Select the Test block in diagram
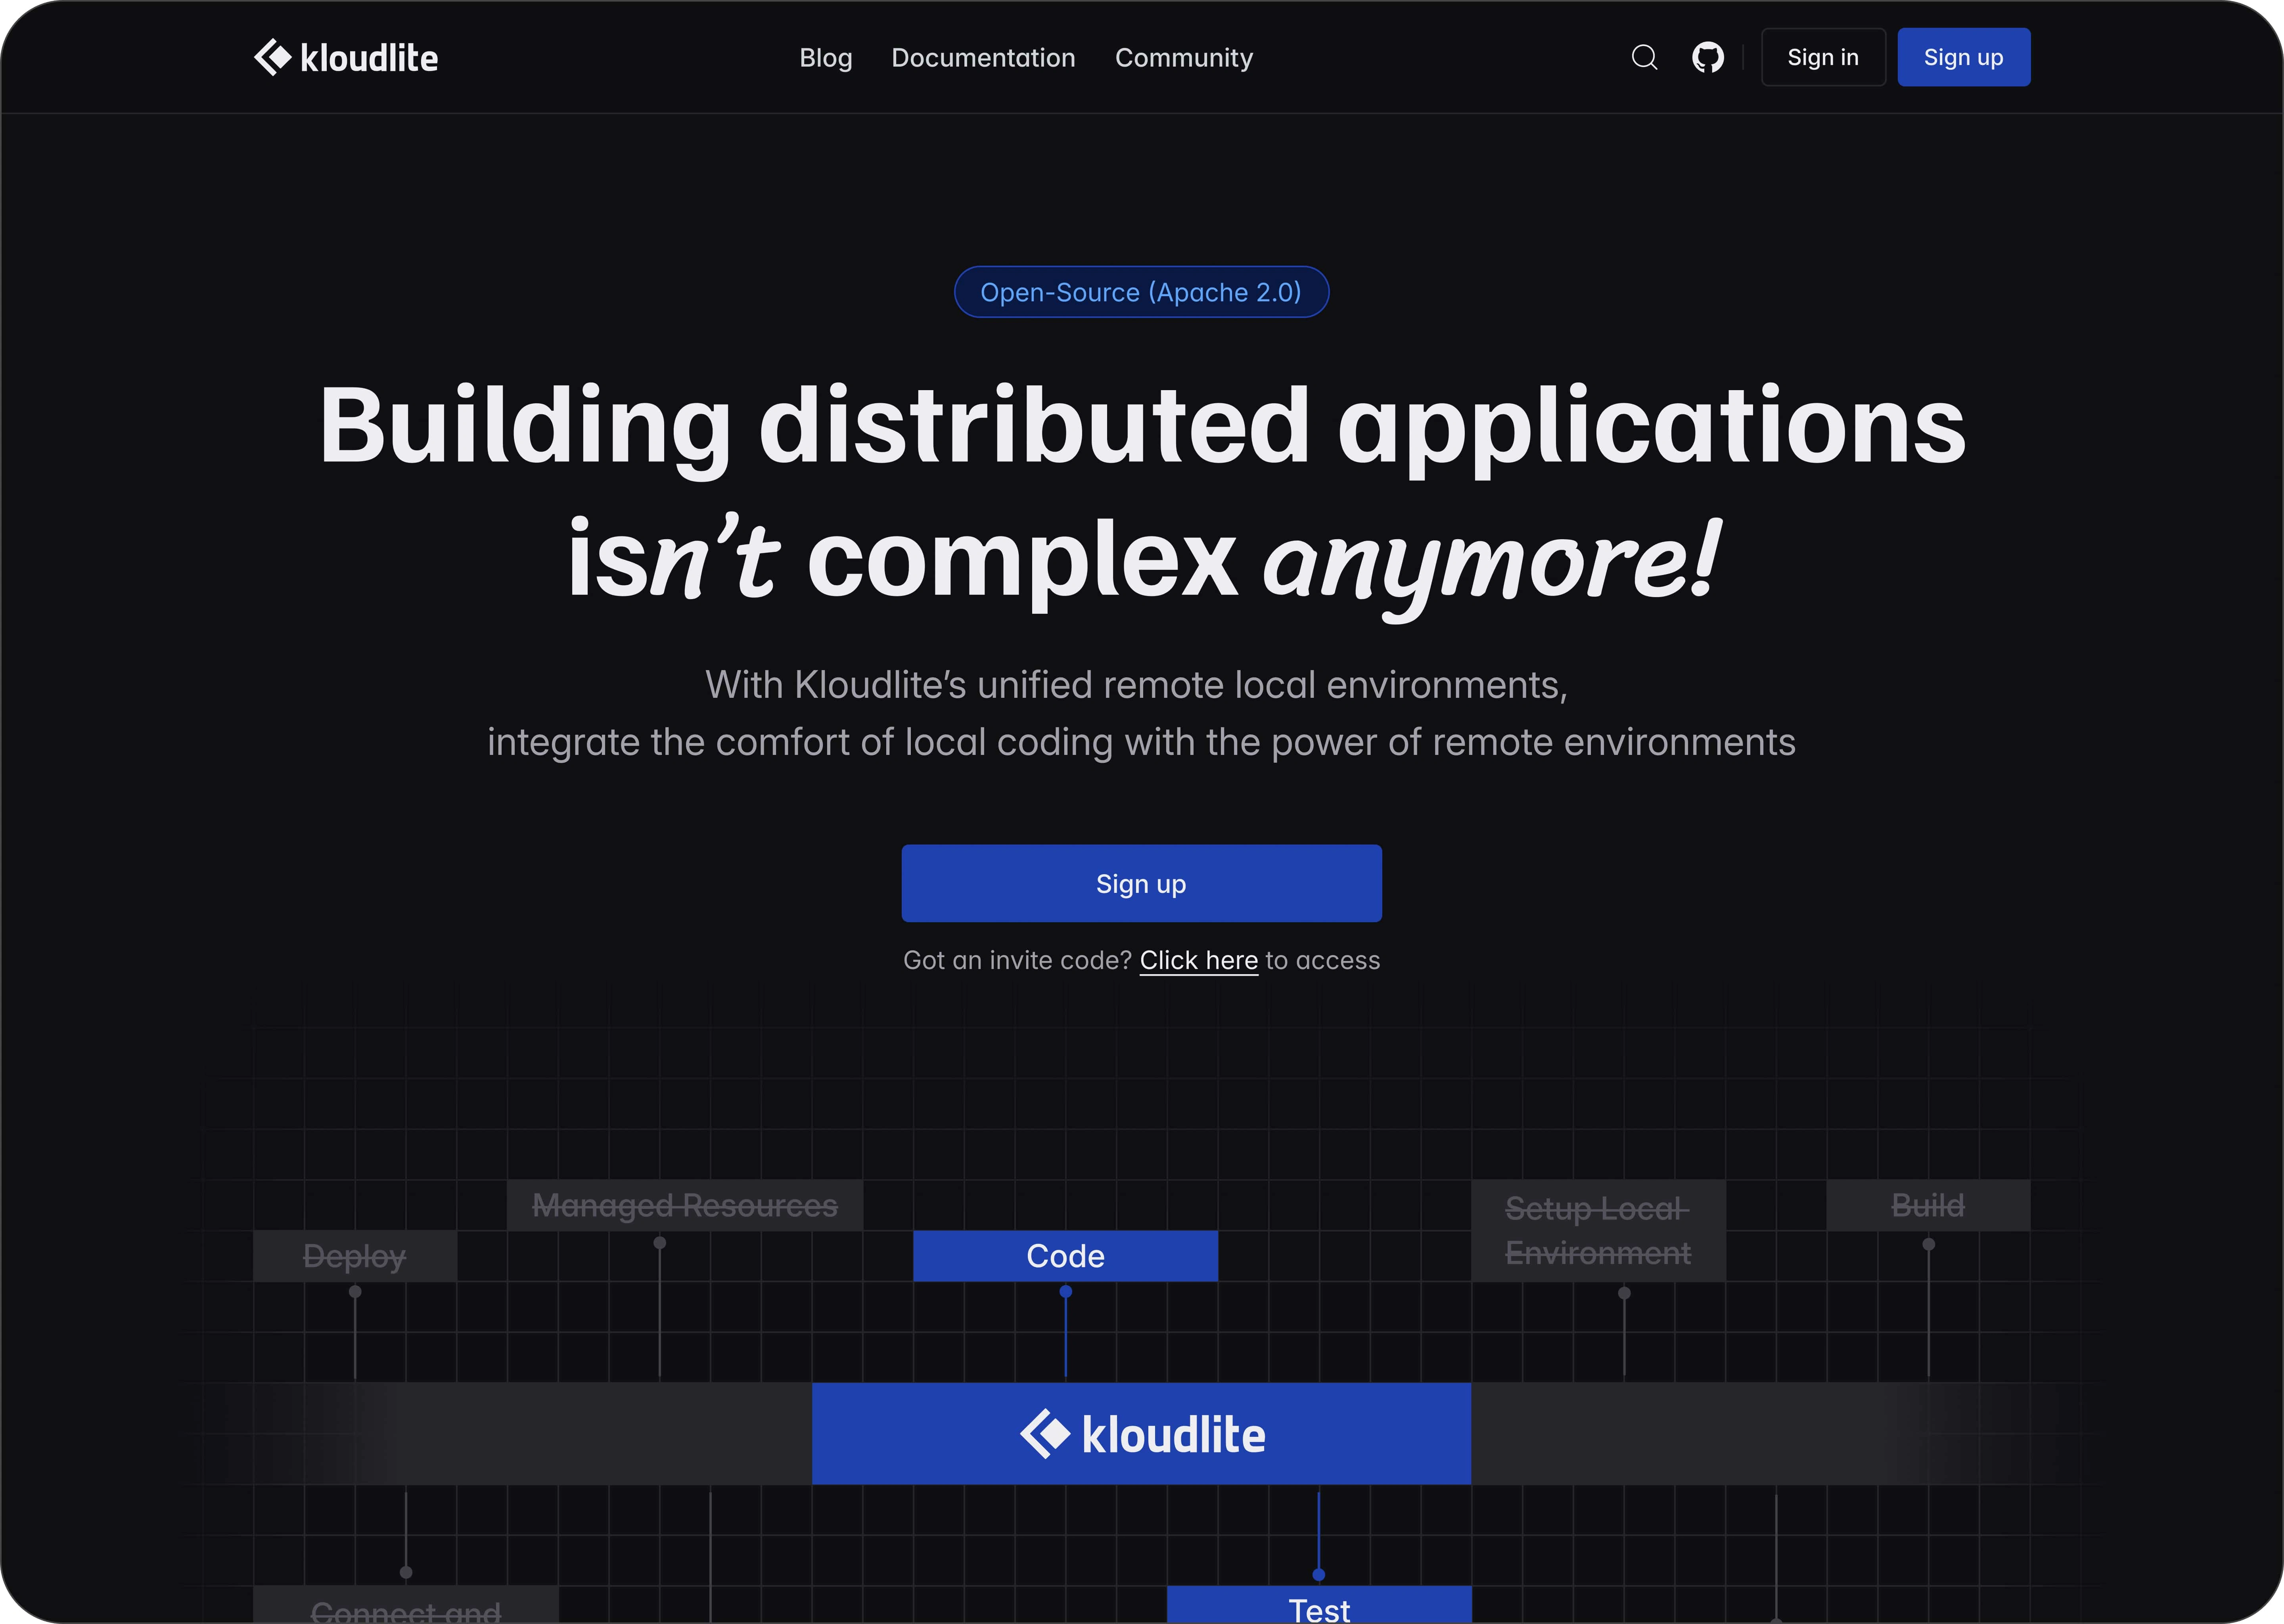Screen dimensions: 2284x1624 [x=1319, y=1604]
